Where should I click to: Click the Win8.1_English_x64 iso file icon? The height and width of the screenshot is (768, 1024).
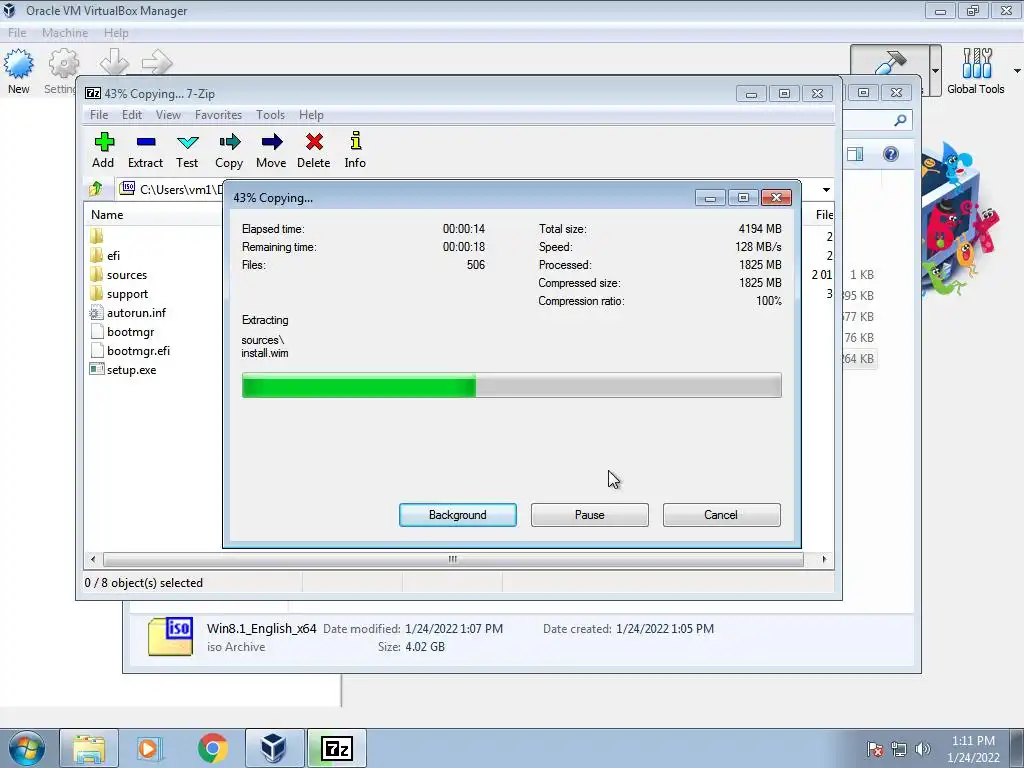[170, 637]
